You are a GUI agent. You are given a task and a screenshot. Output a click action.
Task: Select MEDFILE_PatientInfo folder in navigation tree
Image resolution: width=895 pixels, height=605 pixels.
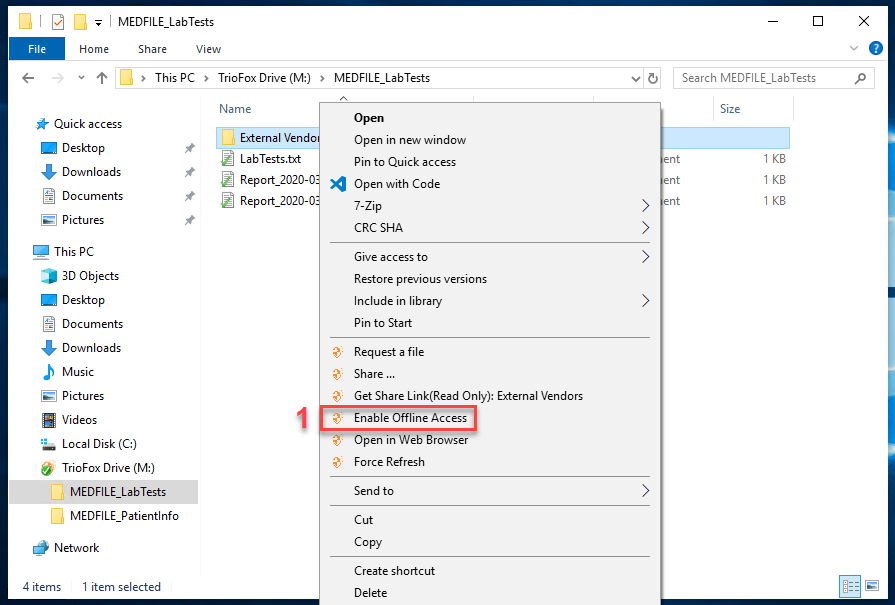coord(124,516)
